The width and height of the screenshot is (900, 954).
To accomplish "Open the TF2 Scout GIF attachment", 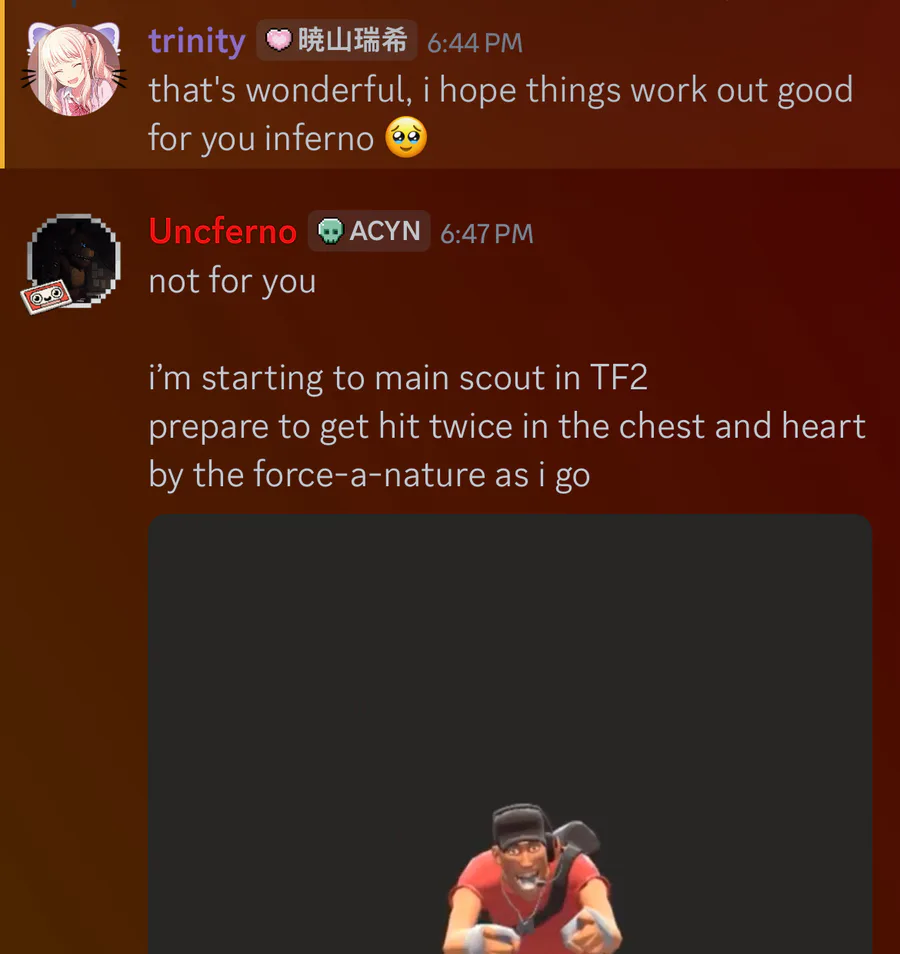I will click(510, 734).
